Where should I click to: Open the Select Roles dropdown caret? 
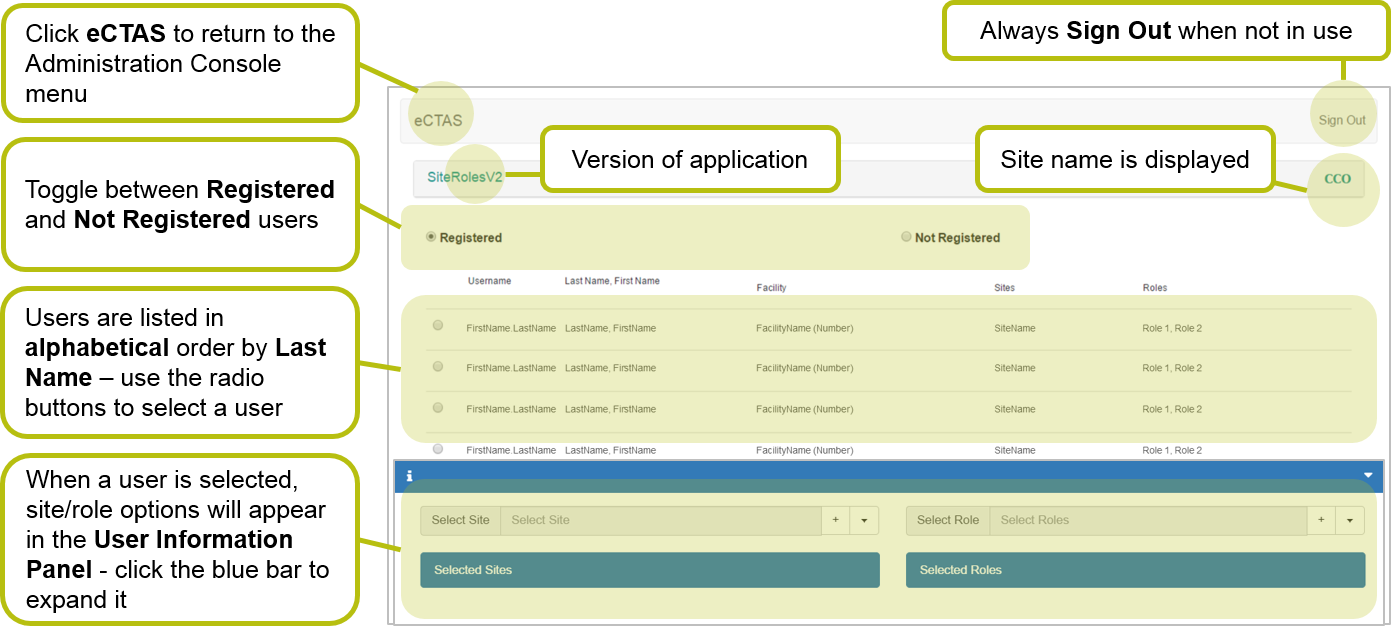click(1350, 520)
